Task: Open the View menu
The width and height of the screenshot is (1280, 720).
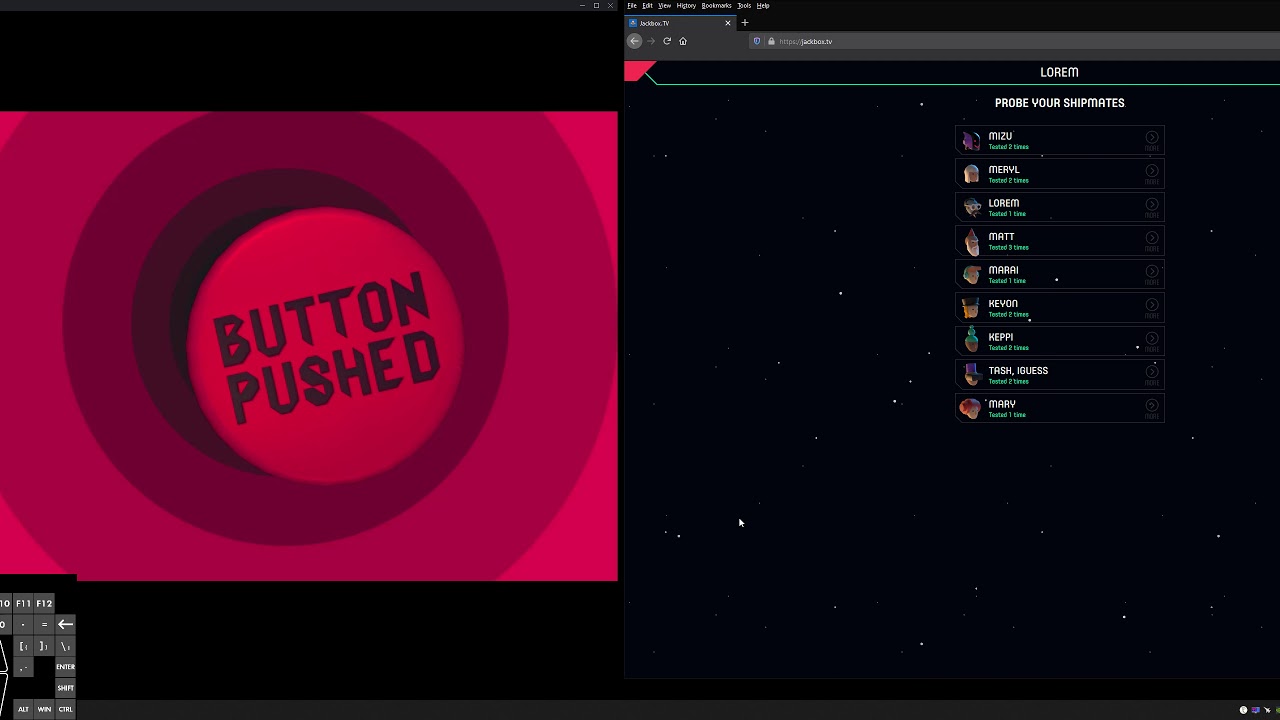Action: coord(664,6)
